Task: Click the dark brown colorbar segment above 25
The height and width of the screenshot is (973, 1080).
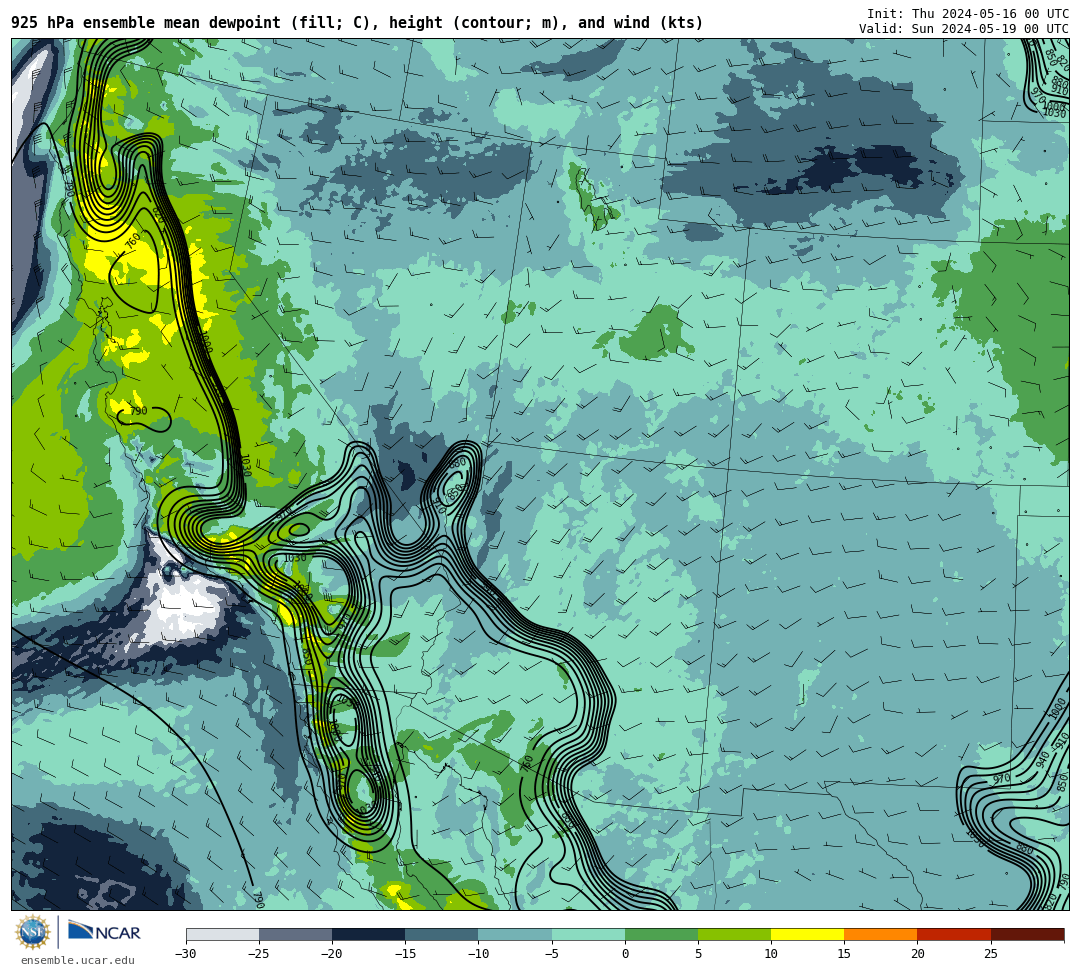Action: pos(1028,934)
